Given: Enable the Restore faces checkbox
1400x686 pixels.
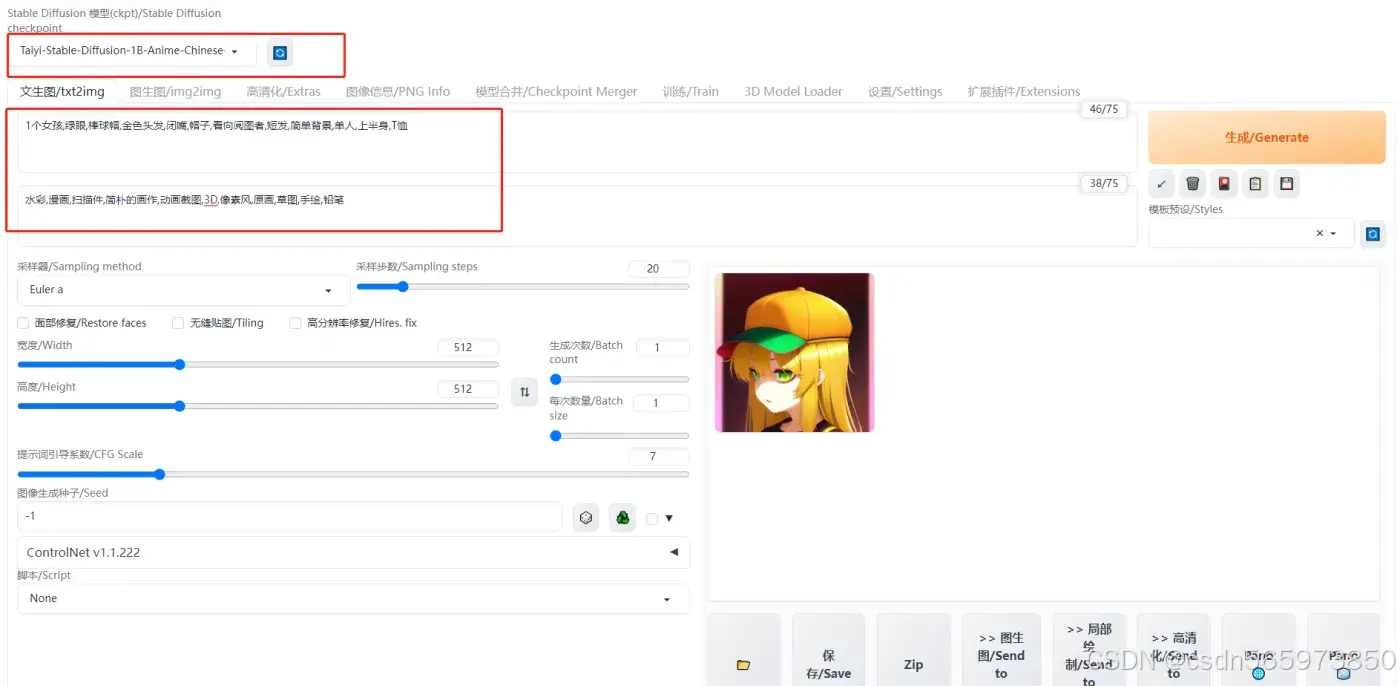Looking at the screenshot, I should pyautogui.click(x=23, y=323).
